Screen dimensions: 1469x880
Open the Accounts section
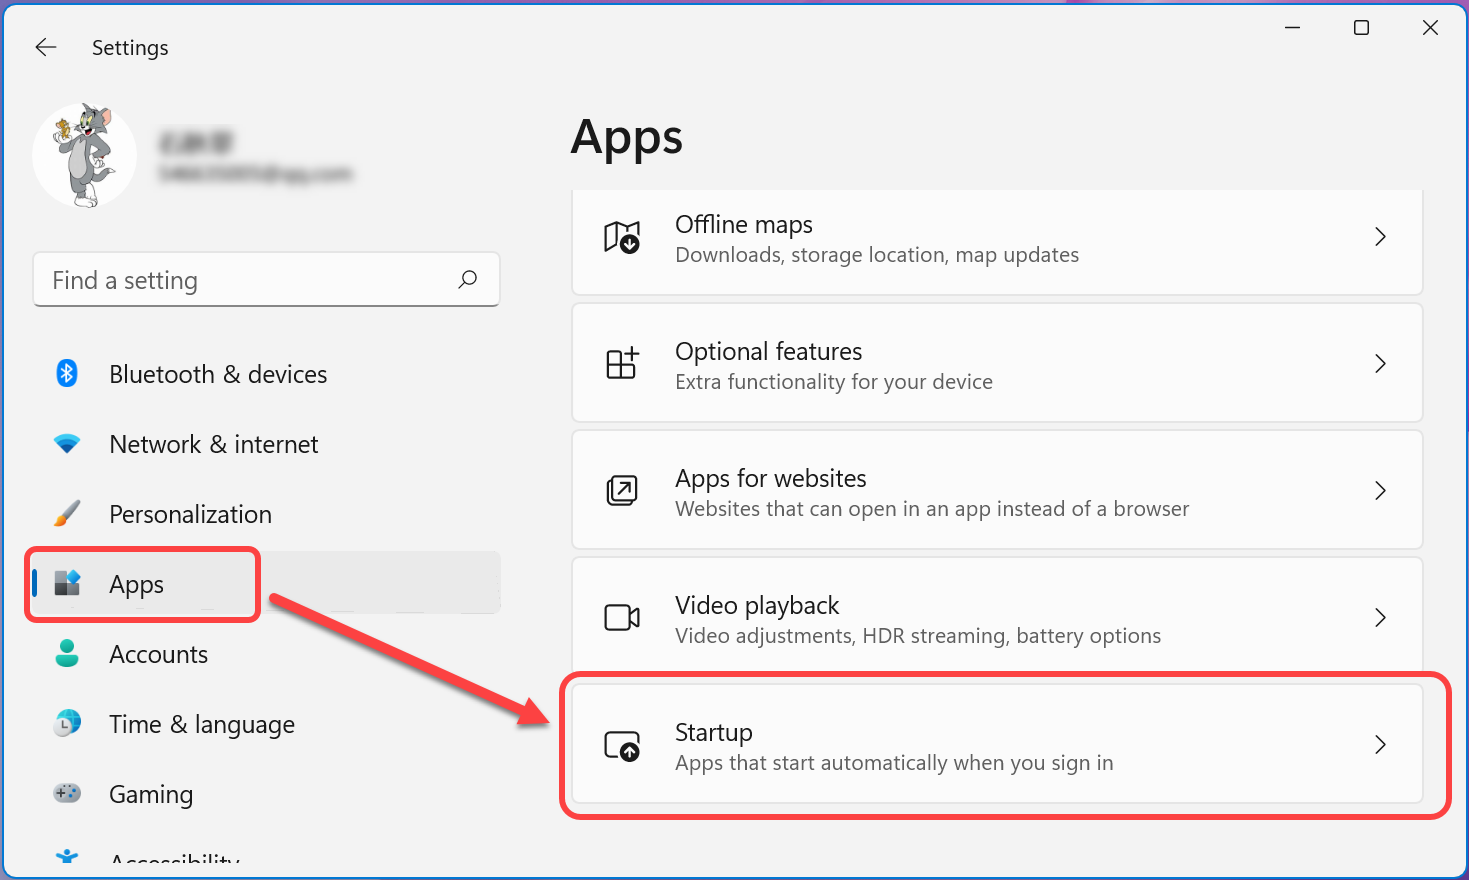(x=158, y=654)
